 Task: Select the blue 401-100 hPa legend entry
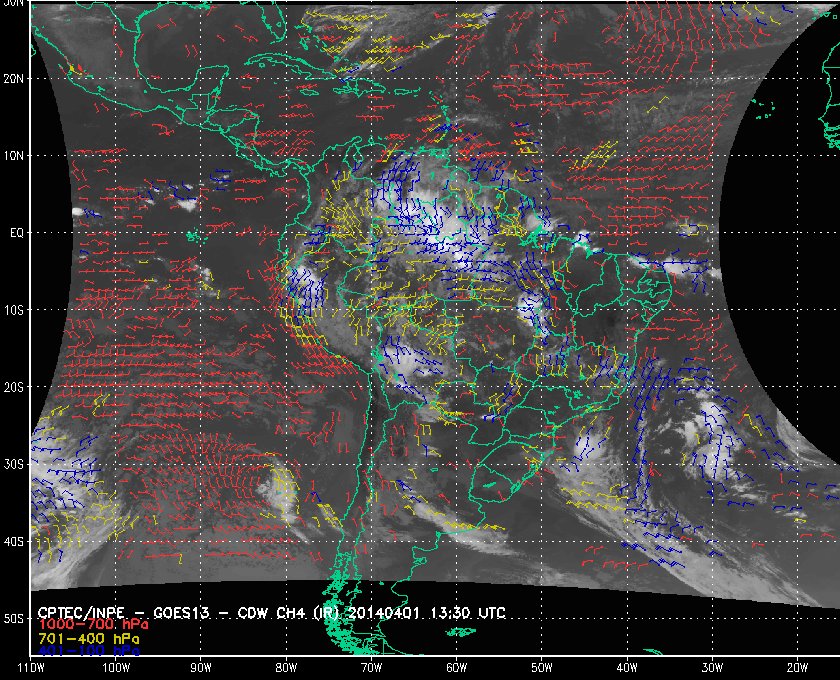[x=88, y=651]
